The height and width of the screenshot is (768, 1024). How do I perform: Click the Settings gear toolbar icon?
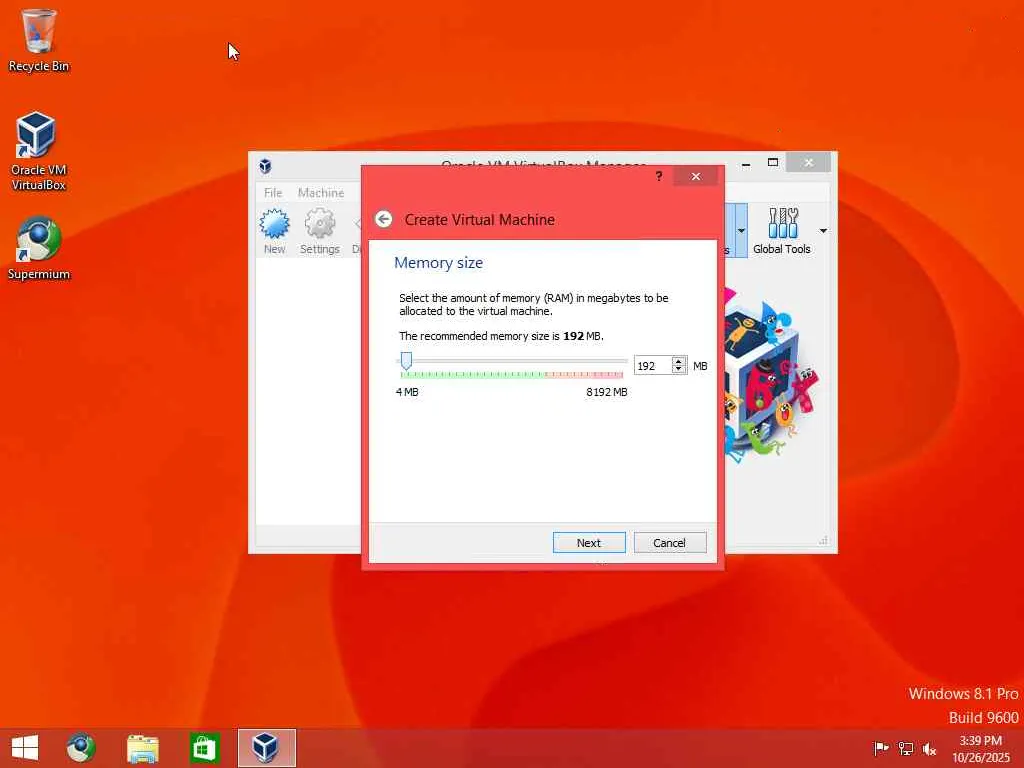tap(319, 231)
